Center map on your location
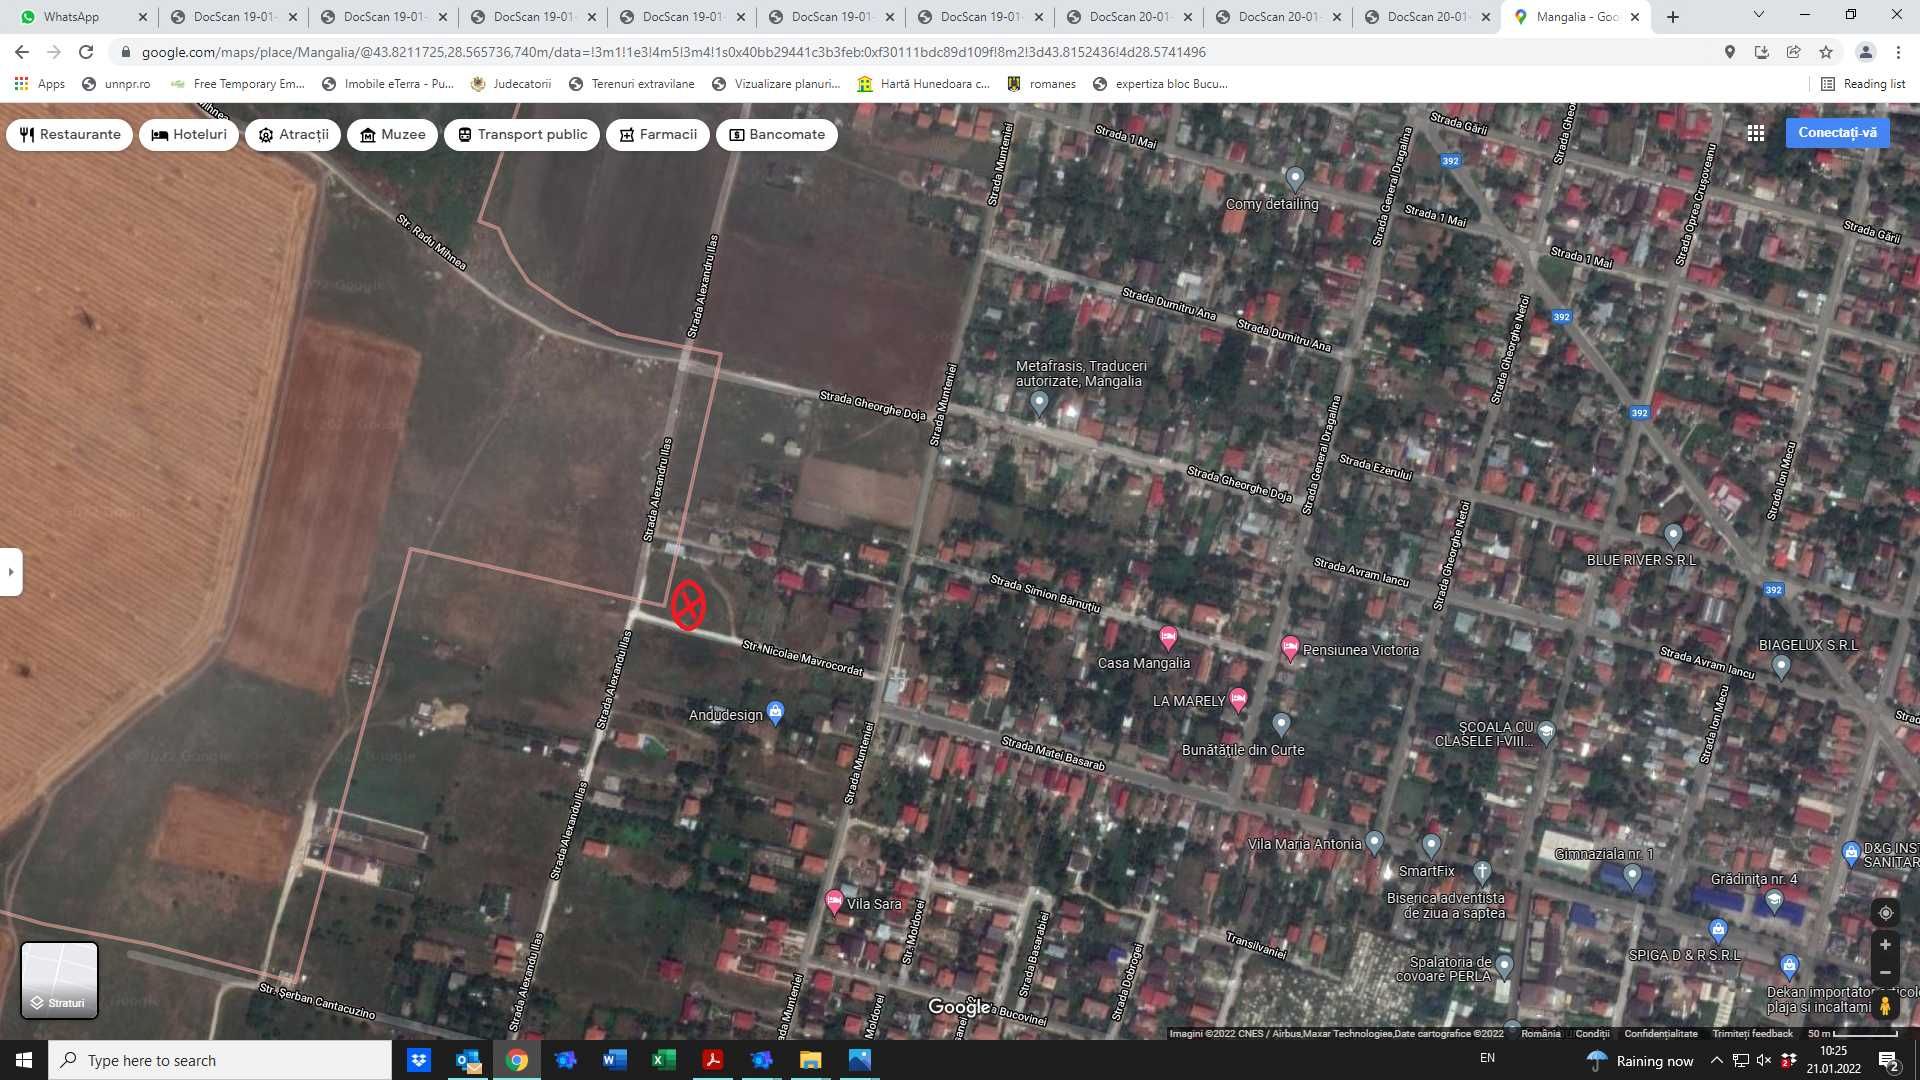This screenshot has width=1920, height=1080. [x=1885, y=913]
